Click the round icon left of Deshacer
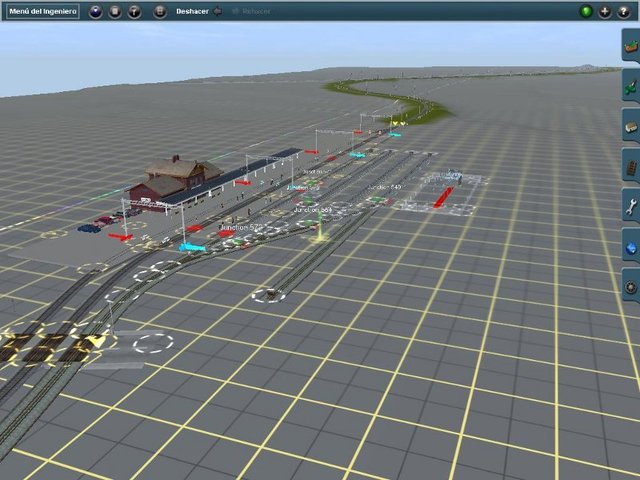The image size is (640, 480). point(160,11)
